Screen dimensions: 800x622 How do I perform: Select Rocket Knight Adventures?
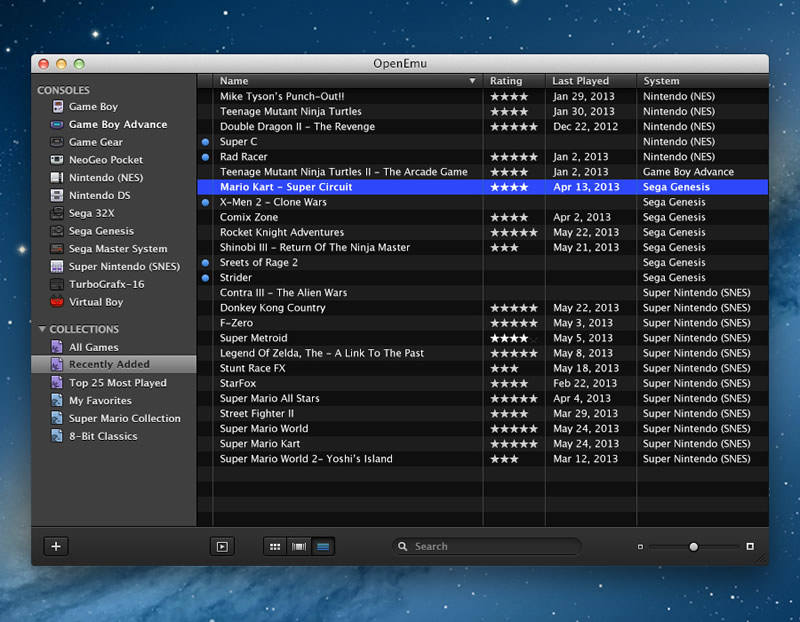coord(282,232)
